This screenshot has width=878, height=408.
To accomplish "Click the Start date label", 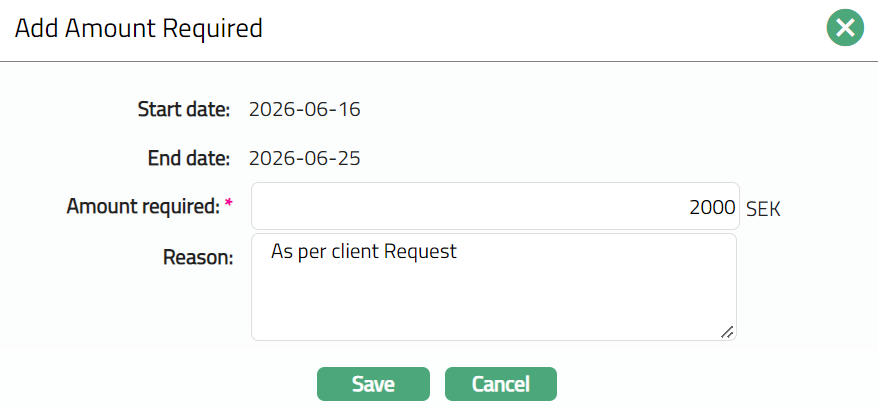I will (184, 109).
